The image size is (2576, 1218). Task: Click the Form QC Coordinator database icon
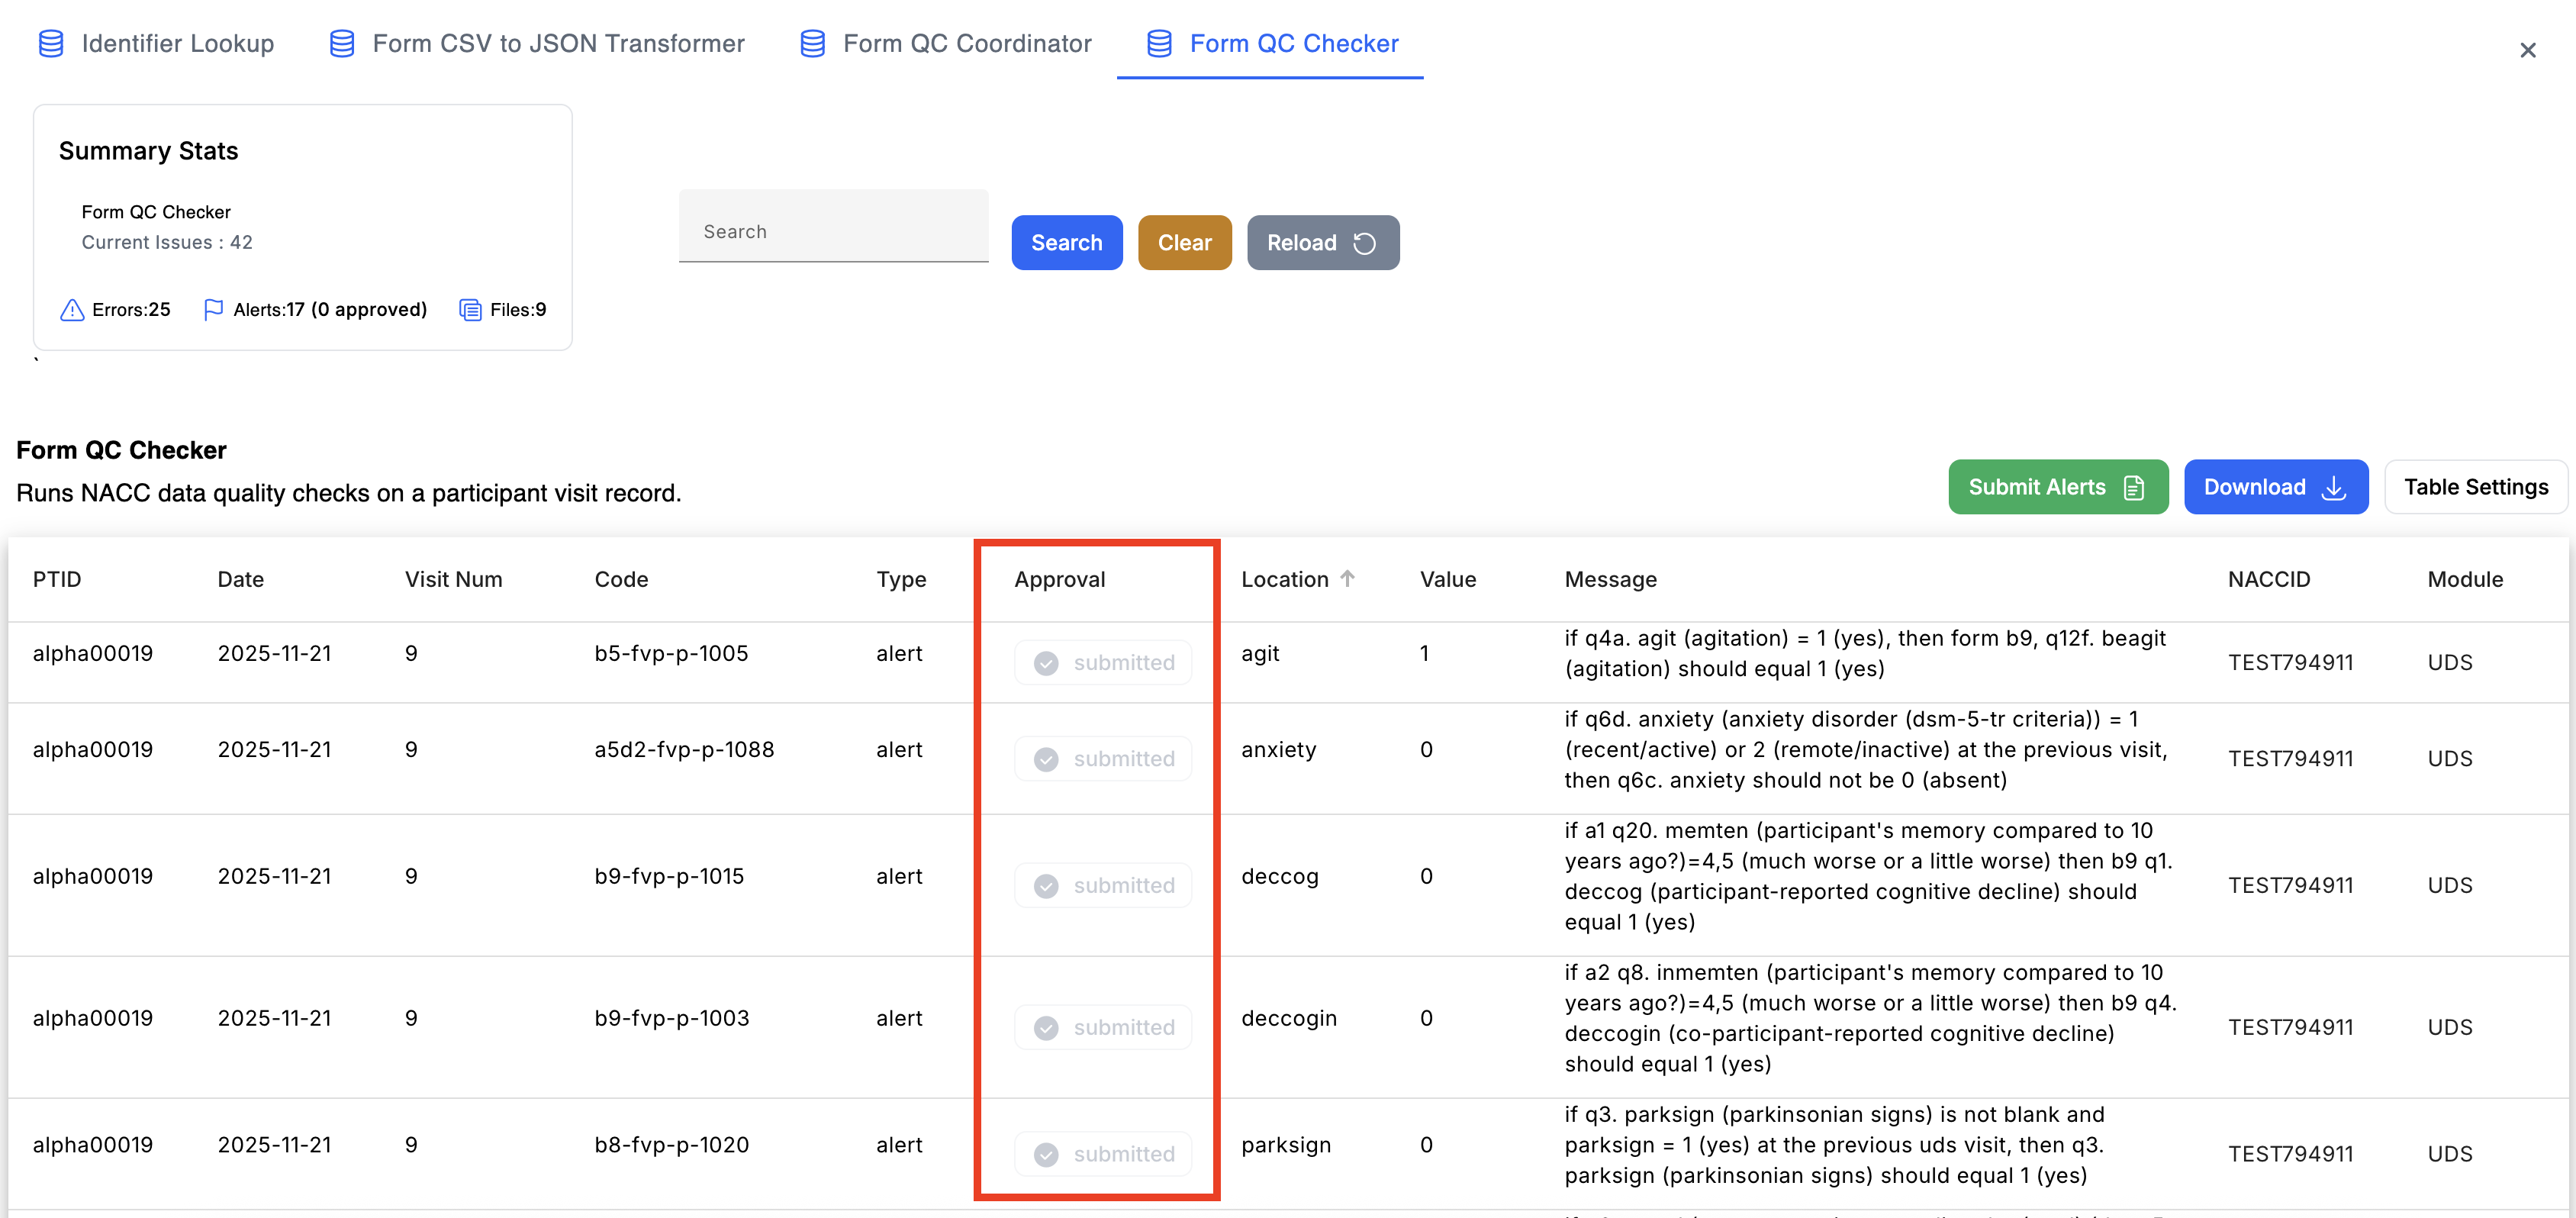point(813,43)
